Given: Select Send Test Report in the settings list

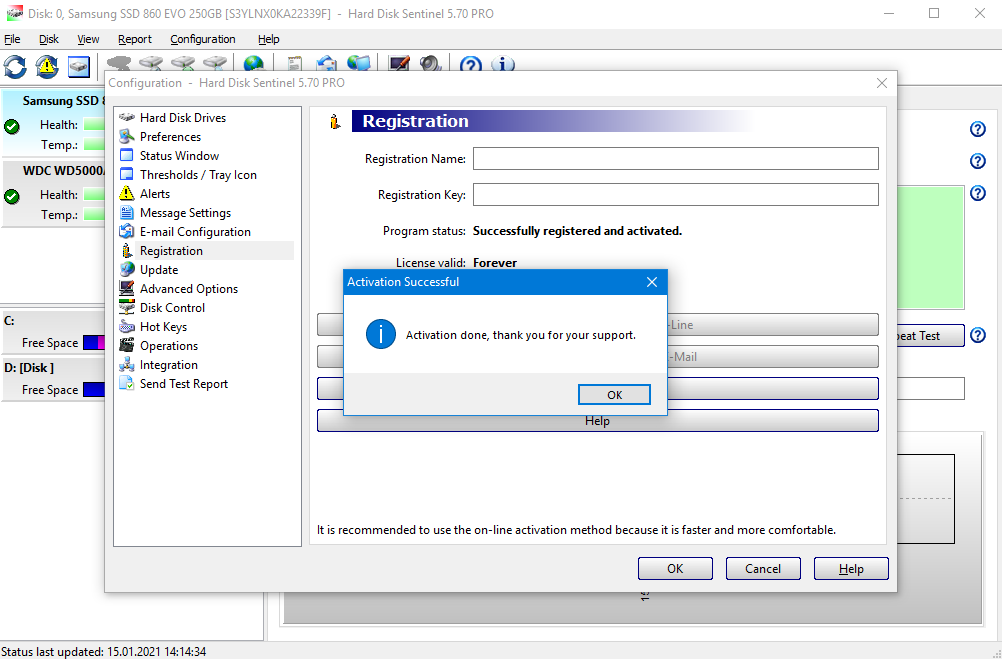Looking at the screenshot, I should [183, 384].
